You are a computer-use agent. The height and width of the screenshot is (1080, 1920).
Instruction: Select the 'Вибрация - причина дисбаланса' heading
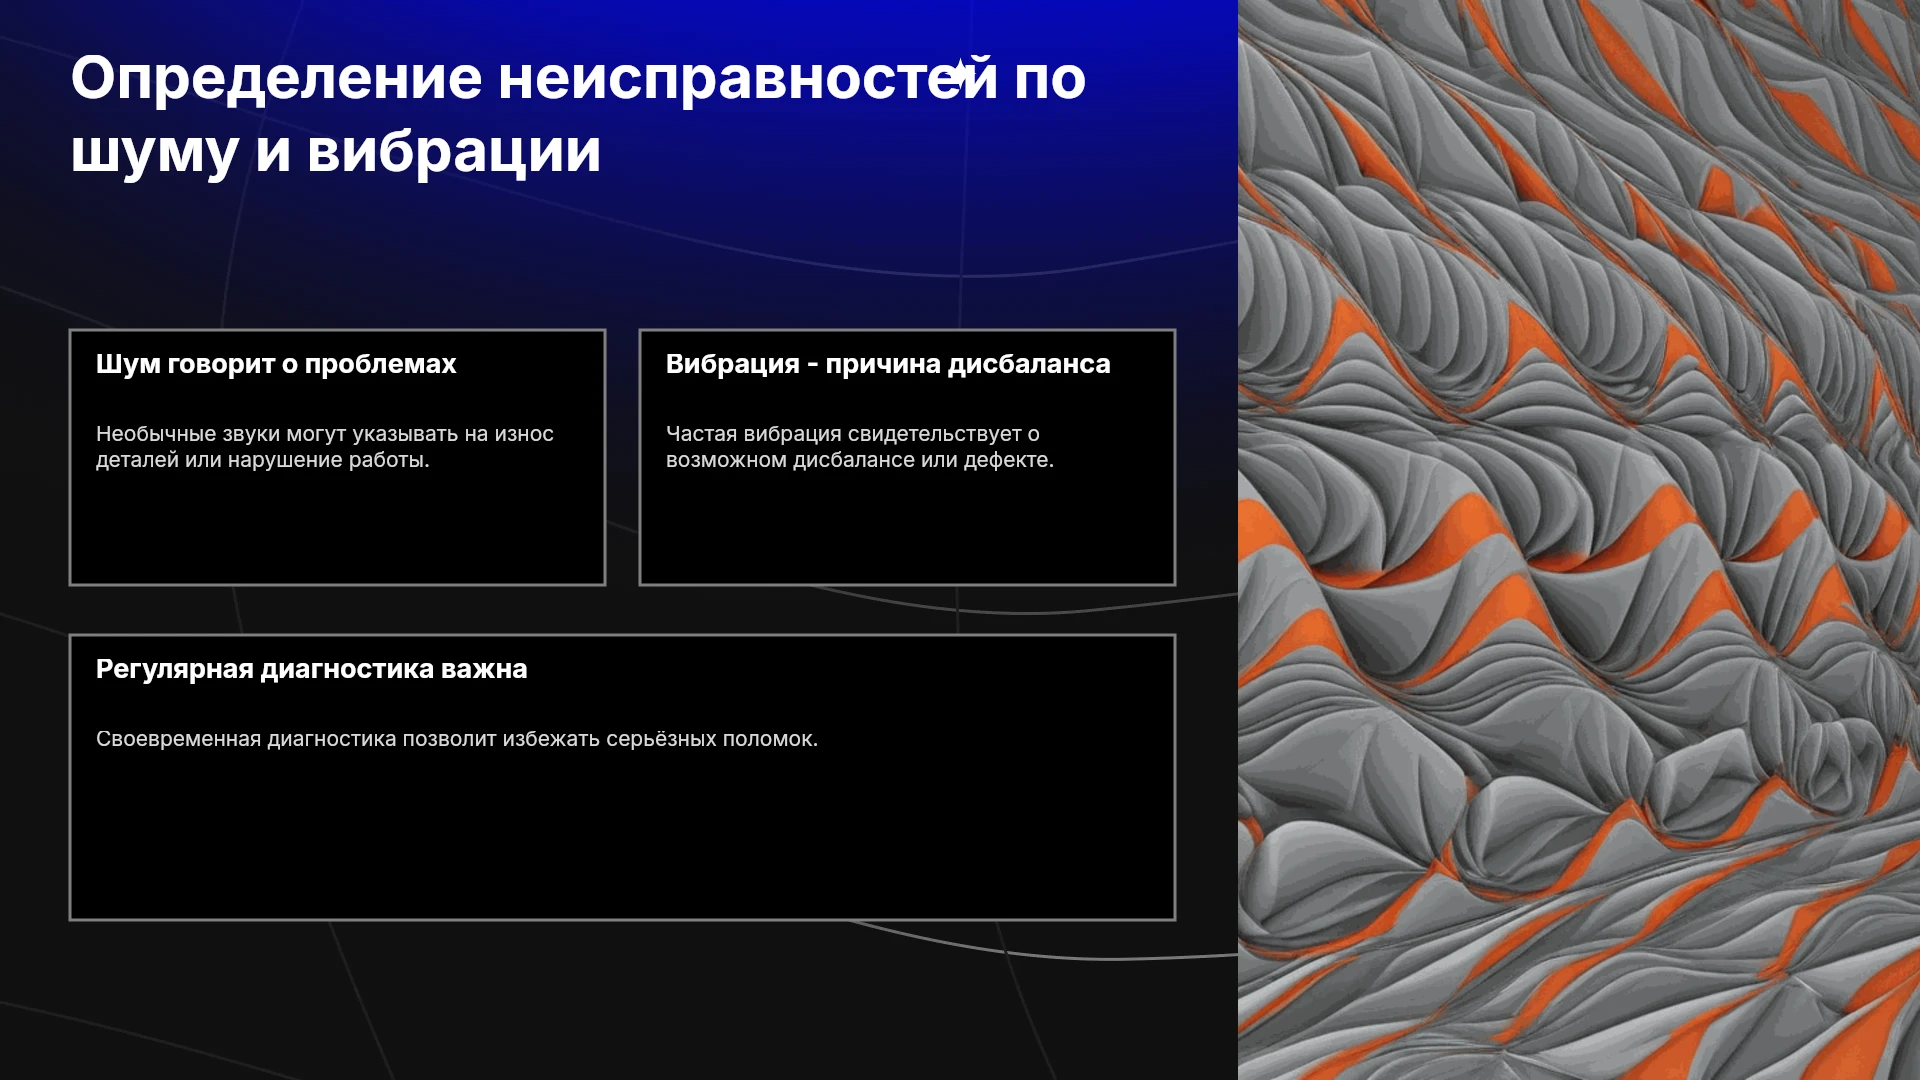coord(888,364)
